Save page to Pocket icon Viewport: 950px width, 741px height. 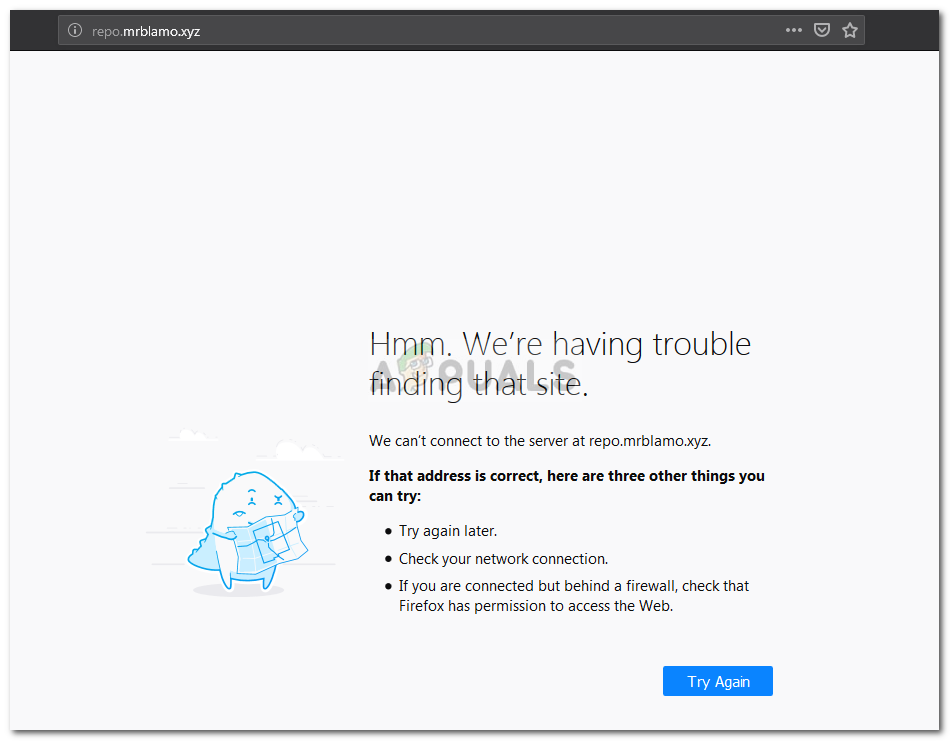pos(822,30)
